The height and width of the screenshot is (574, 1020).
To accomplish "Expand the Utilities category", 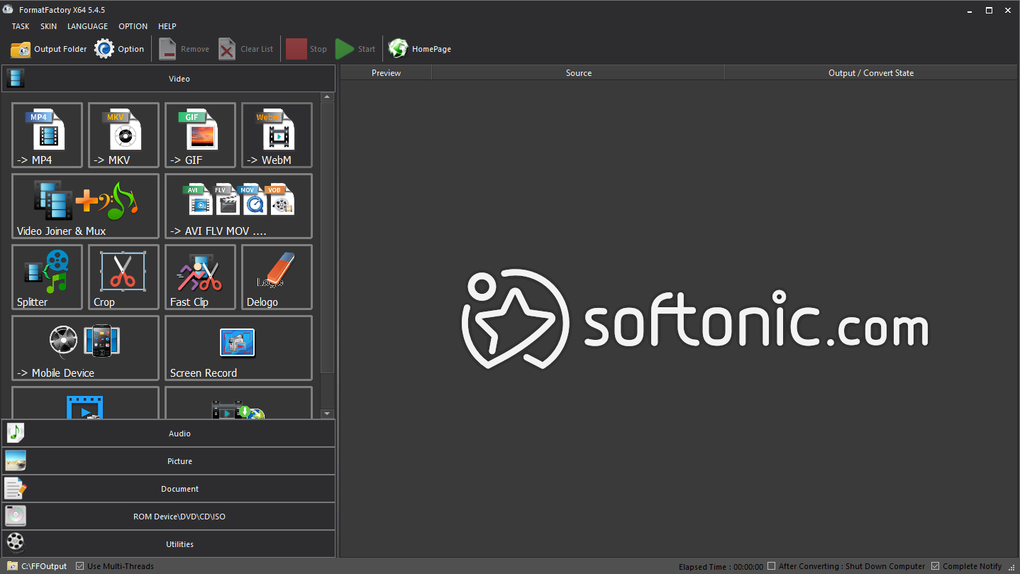I will (x=169, y=544).
